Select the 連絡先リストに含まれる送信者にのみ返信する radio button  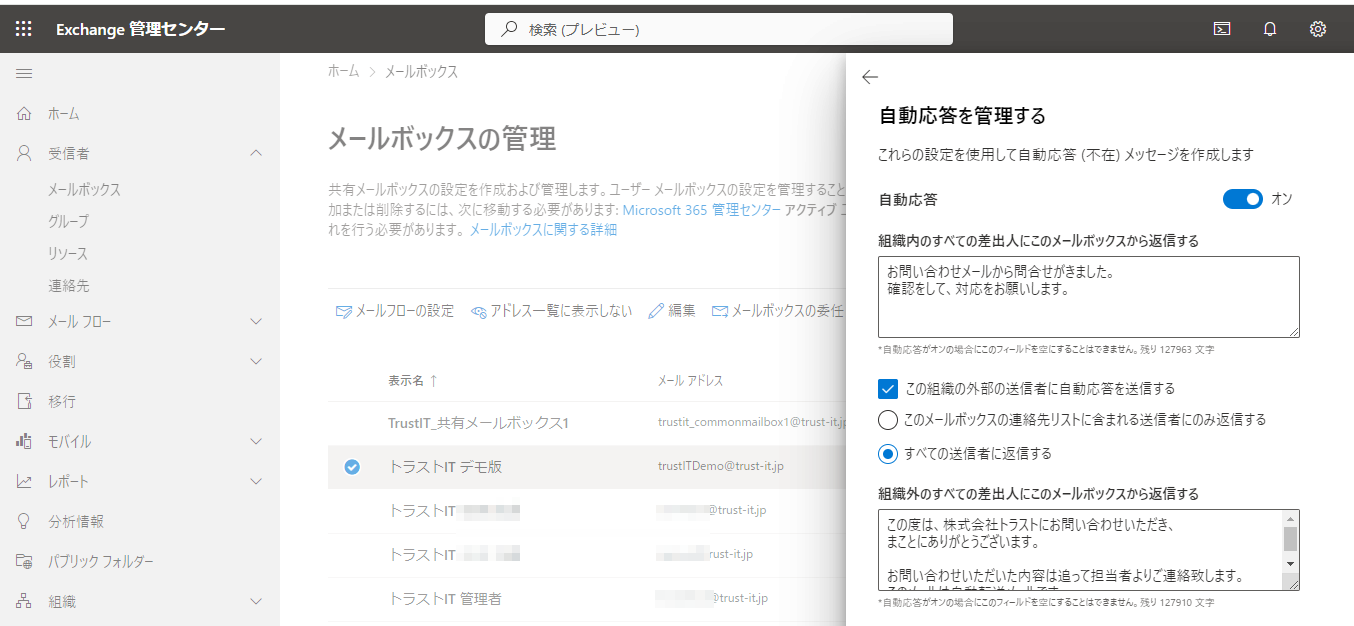pos(887,420)
